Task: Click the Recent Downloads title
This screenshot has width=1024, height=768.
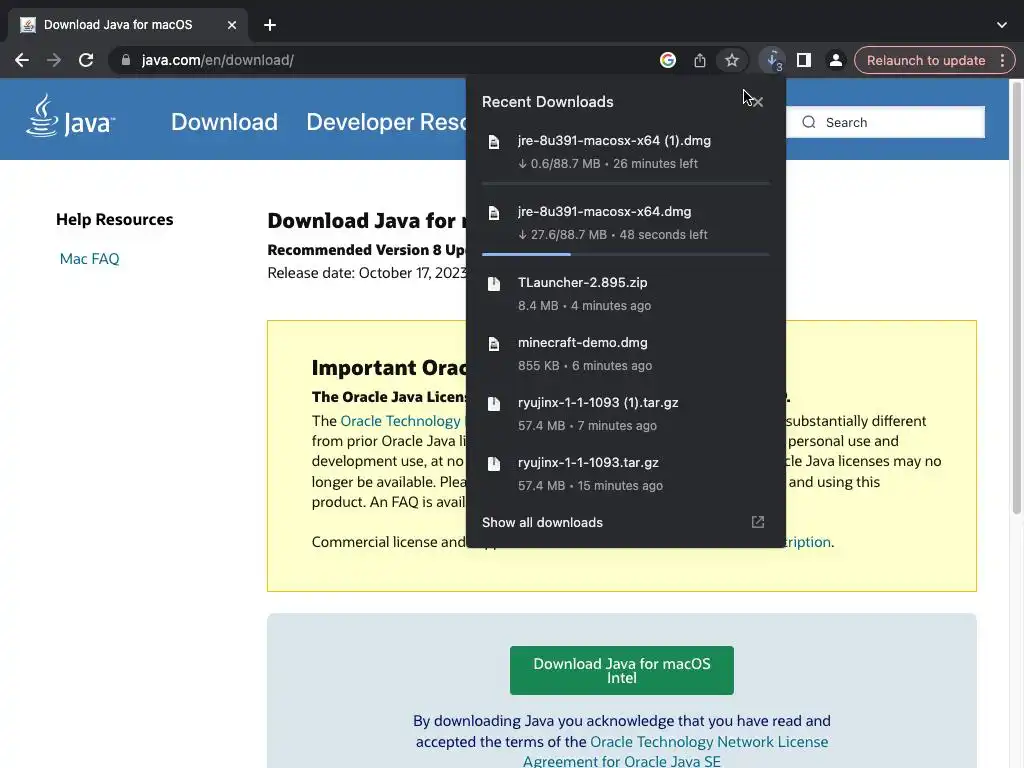Action: [547, 102]
